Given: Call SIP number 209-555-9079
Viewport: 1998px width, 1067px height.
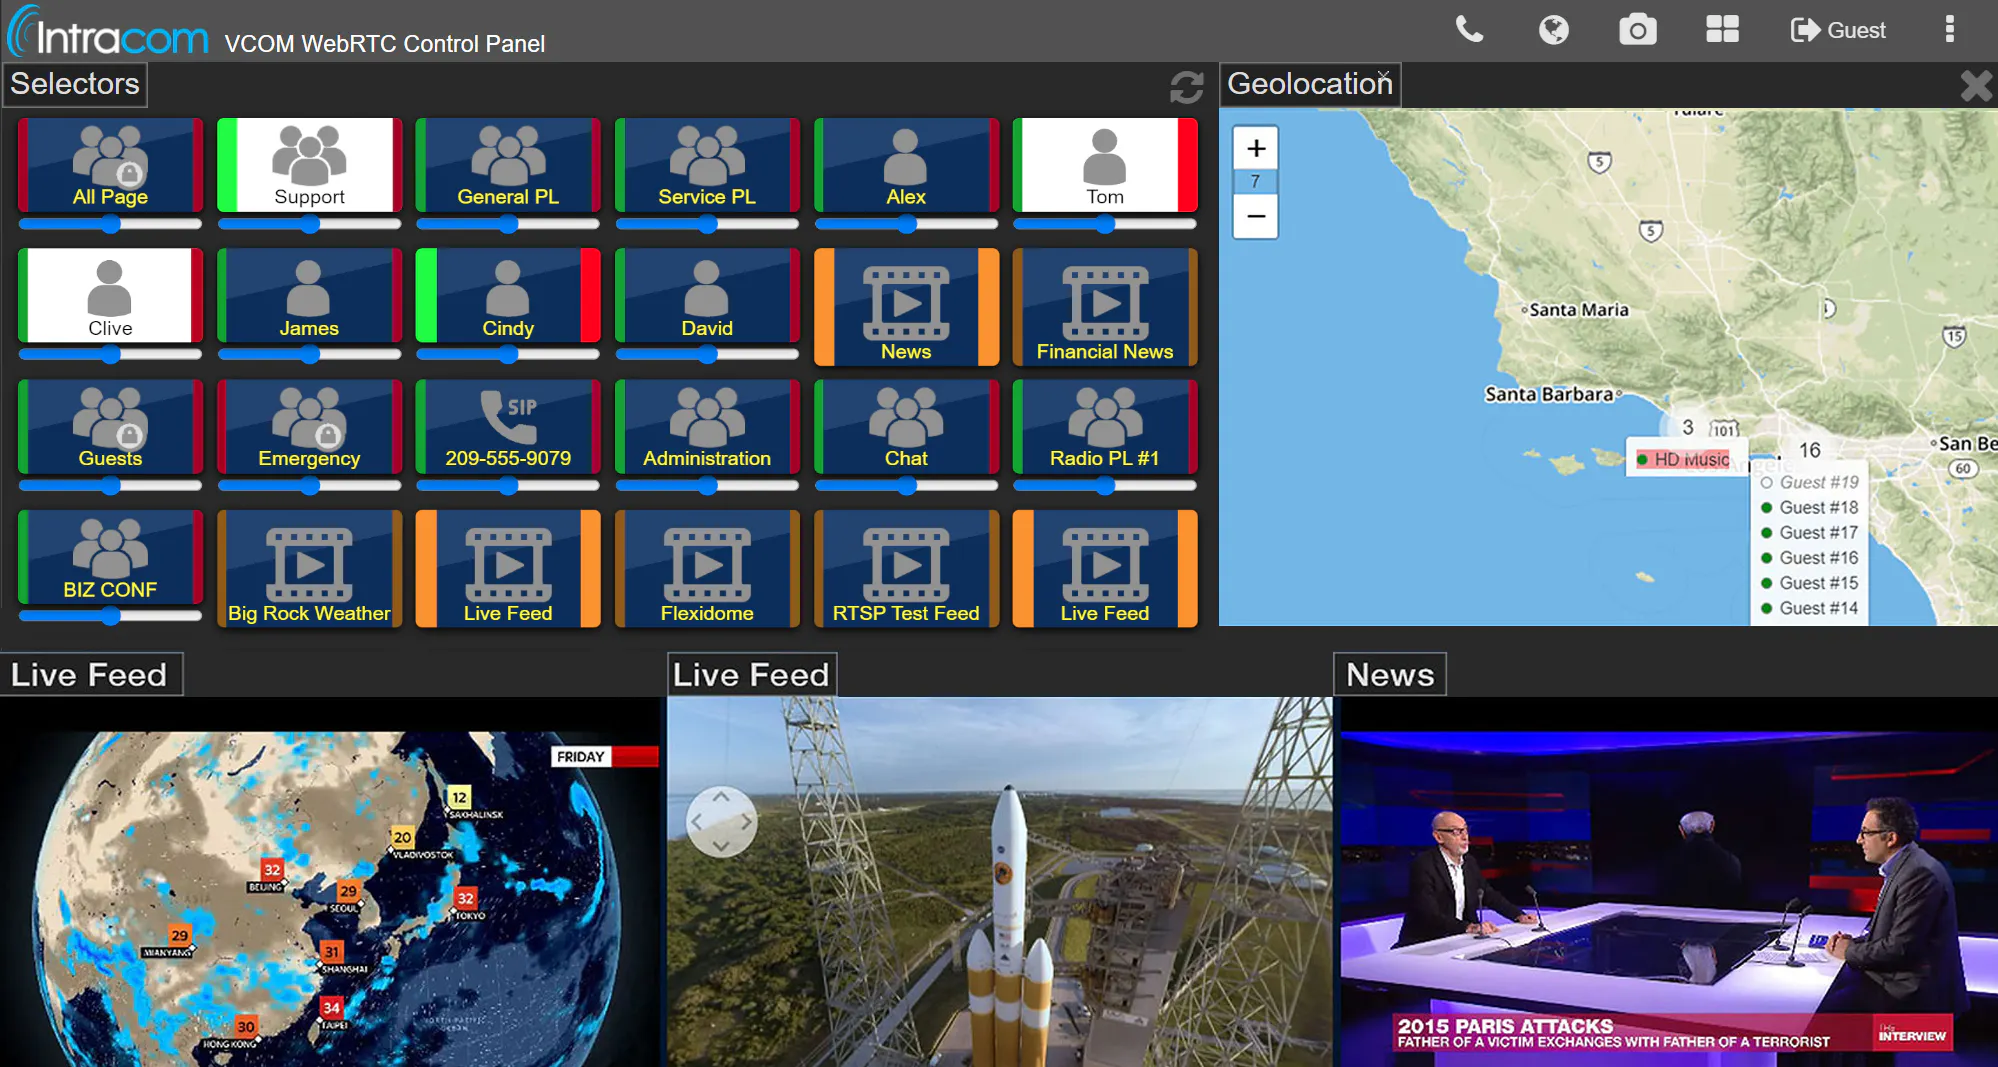Looking at the screenshot, I should point(508,427).
